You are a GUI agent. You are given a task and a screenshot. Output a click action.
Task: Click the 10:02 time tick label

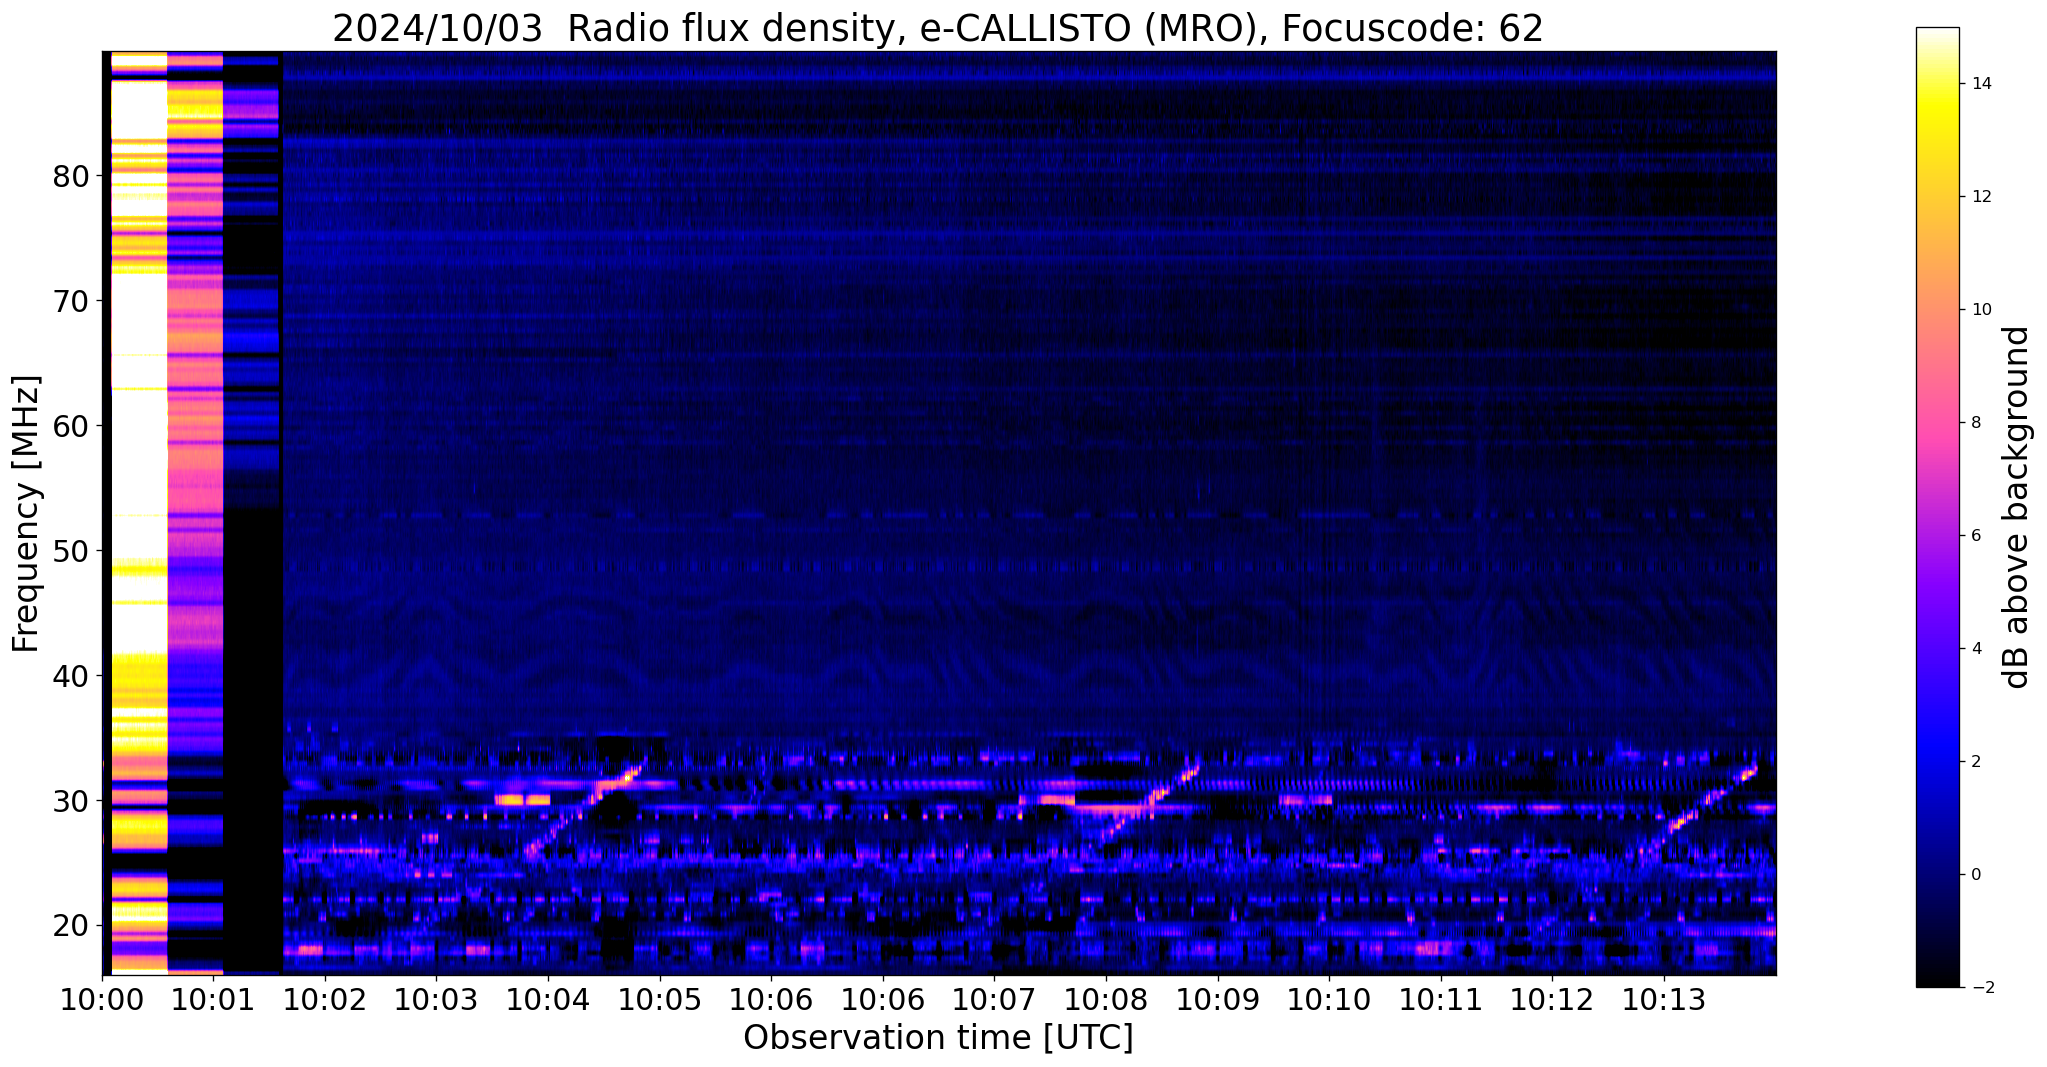(325, 1001)
